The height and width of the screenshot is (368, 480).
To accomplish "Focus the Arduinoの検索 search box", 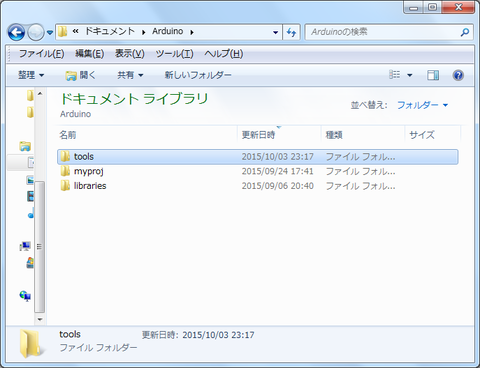I will click(382, 32).
